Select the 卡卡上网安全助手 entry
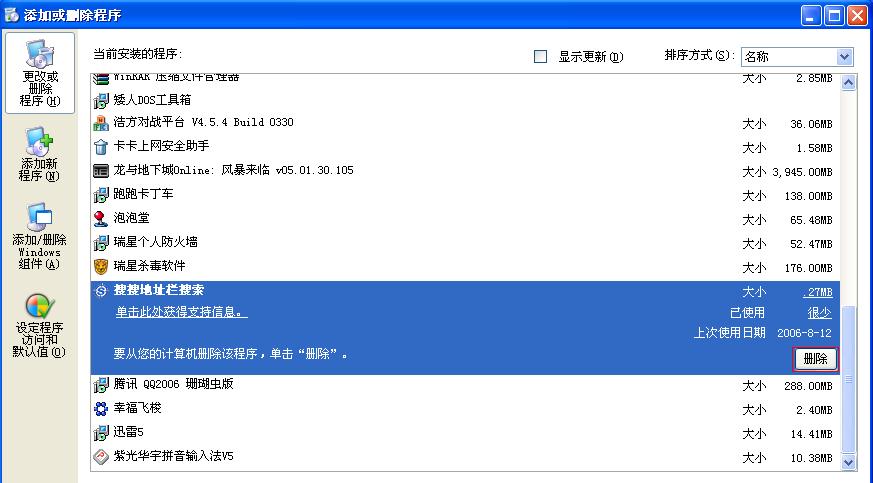 pyautogui.click(x=161, y=146)
